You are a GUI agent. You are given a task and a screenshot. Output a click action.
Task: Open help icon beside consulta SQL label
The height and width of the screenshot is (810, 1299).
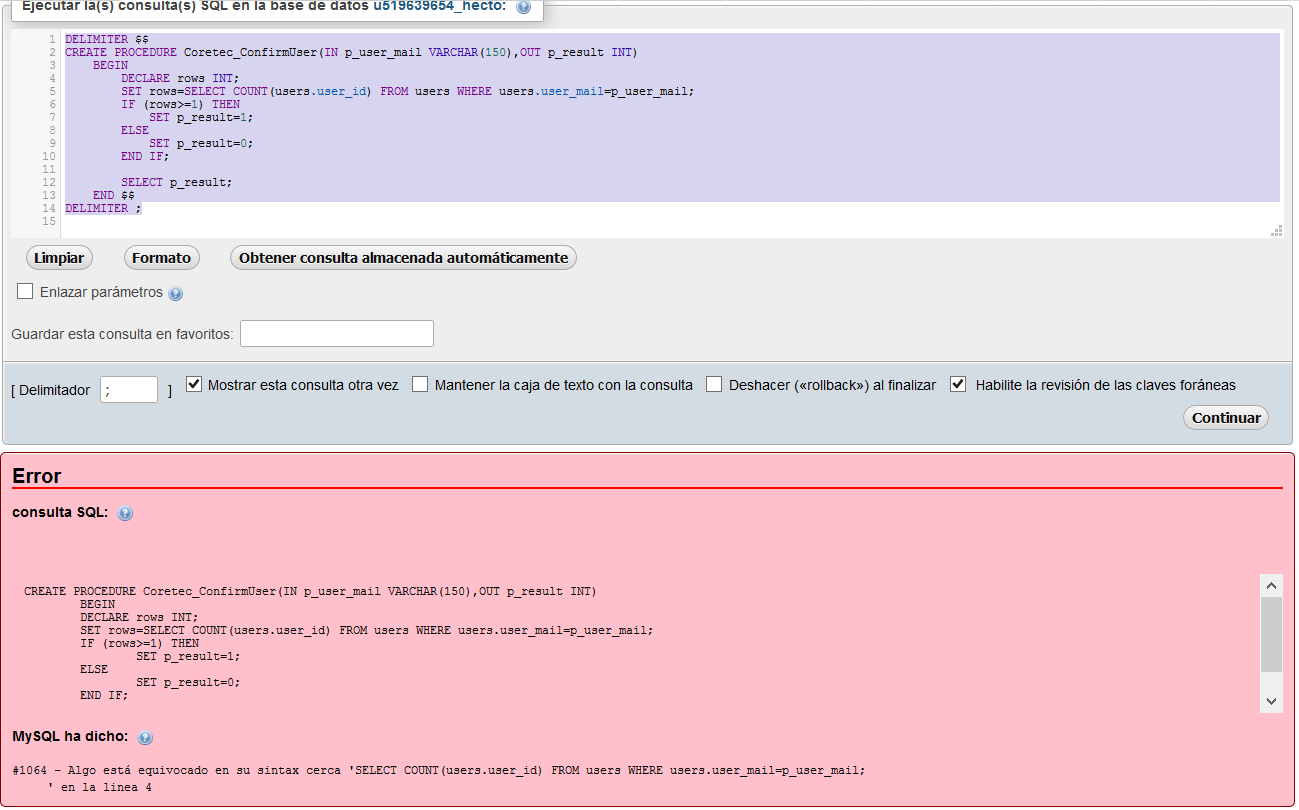pyautogui.click(x=125, y=514)
